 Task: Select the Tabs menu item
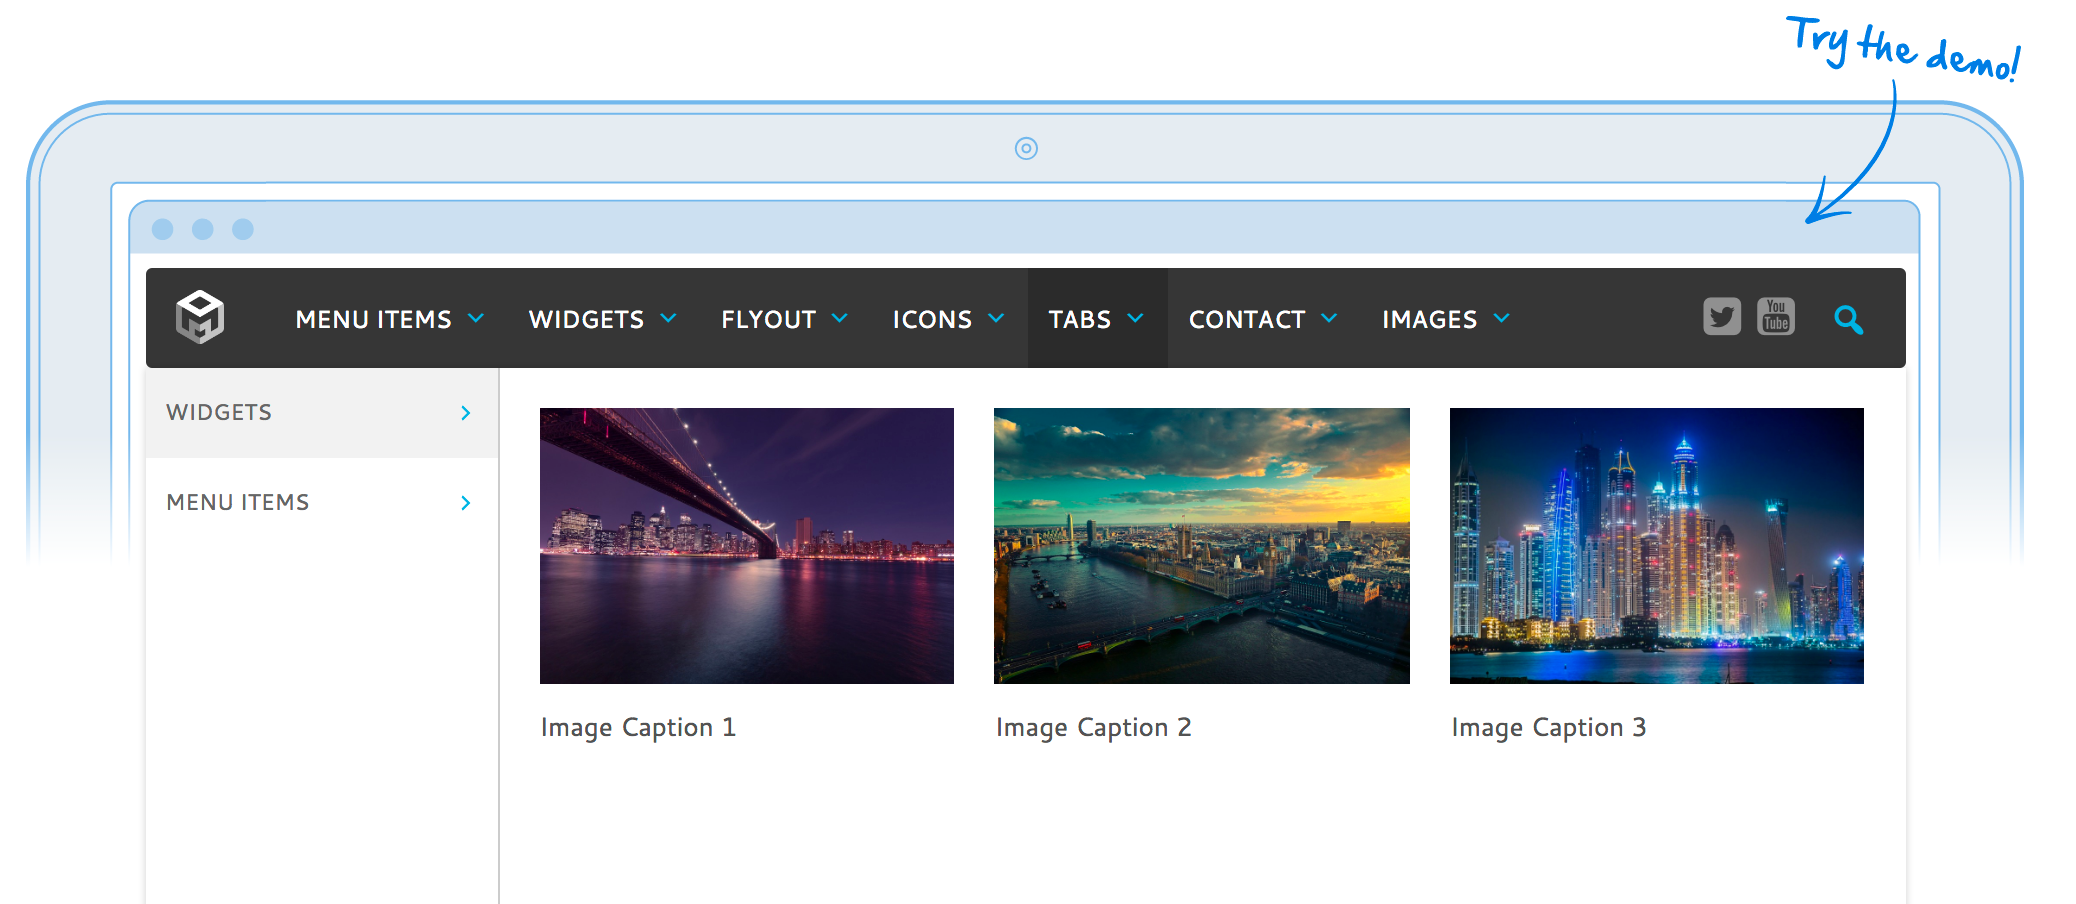click(x=1095, y=319)
